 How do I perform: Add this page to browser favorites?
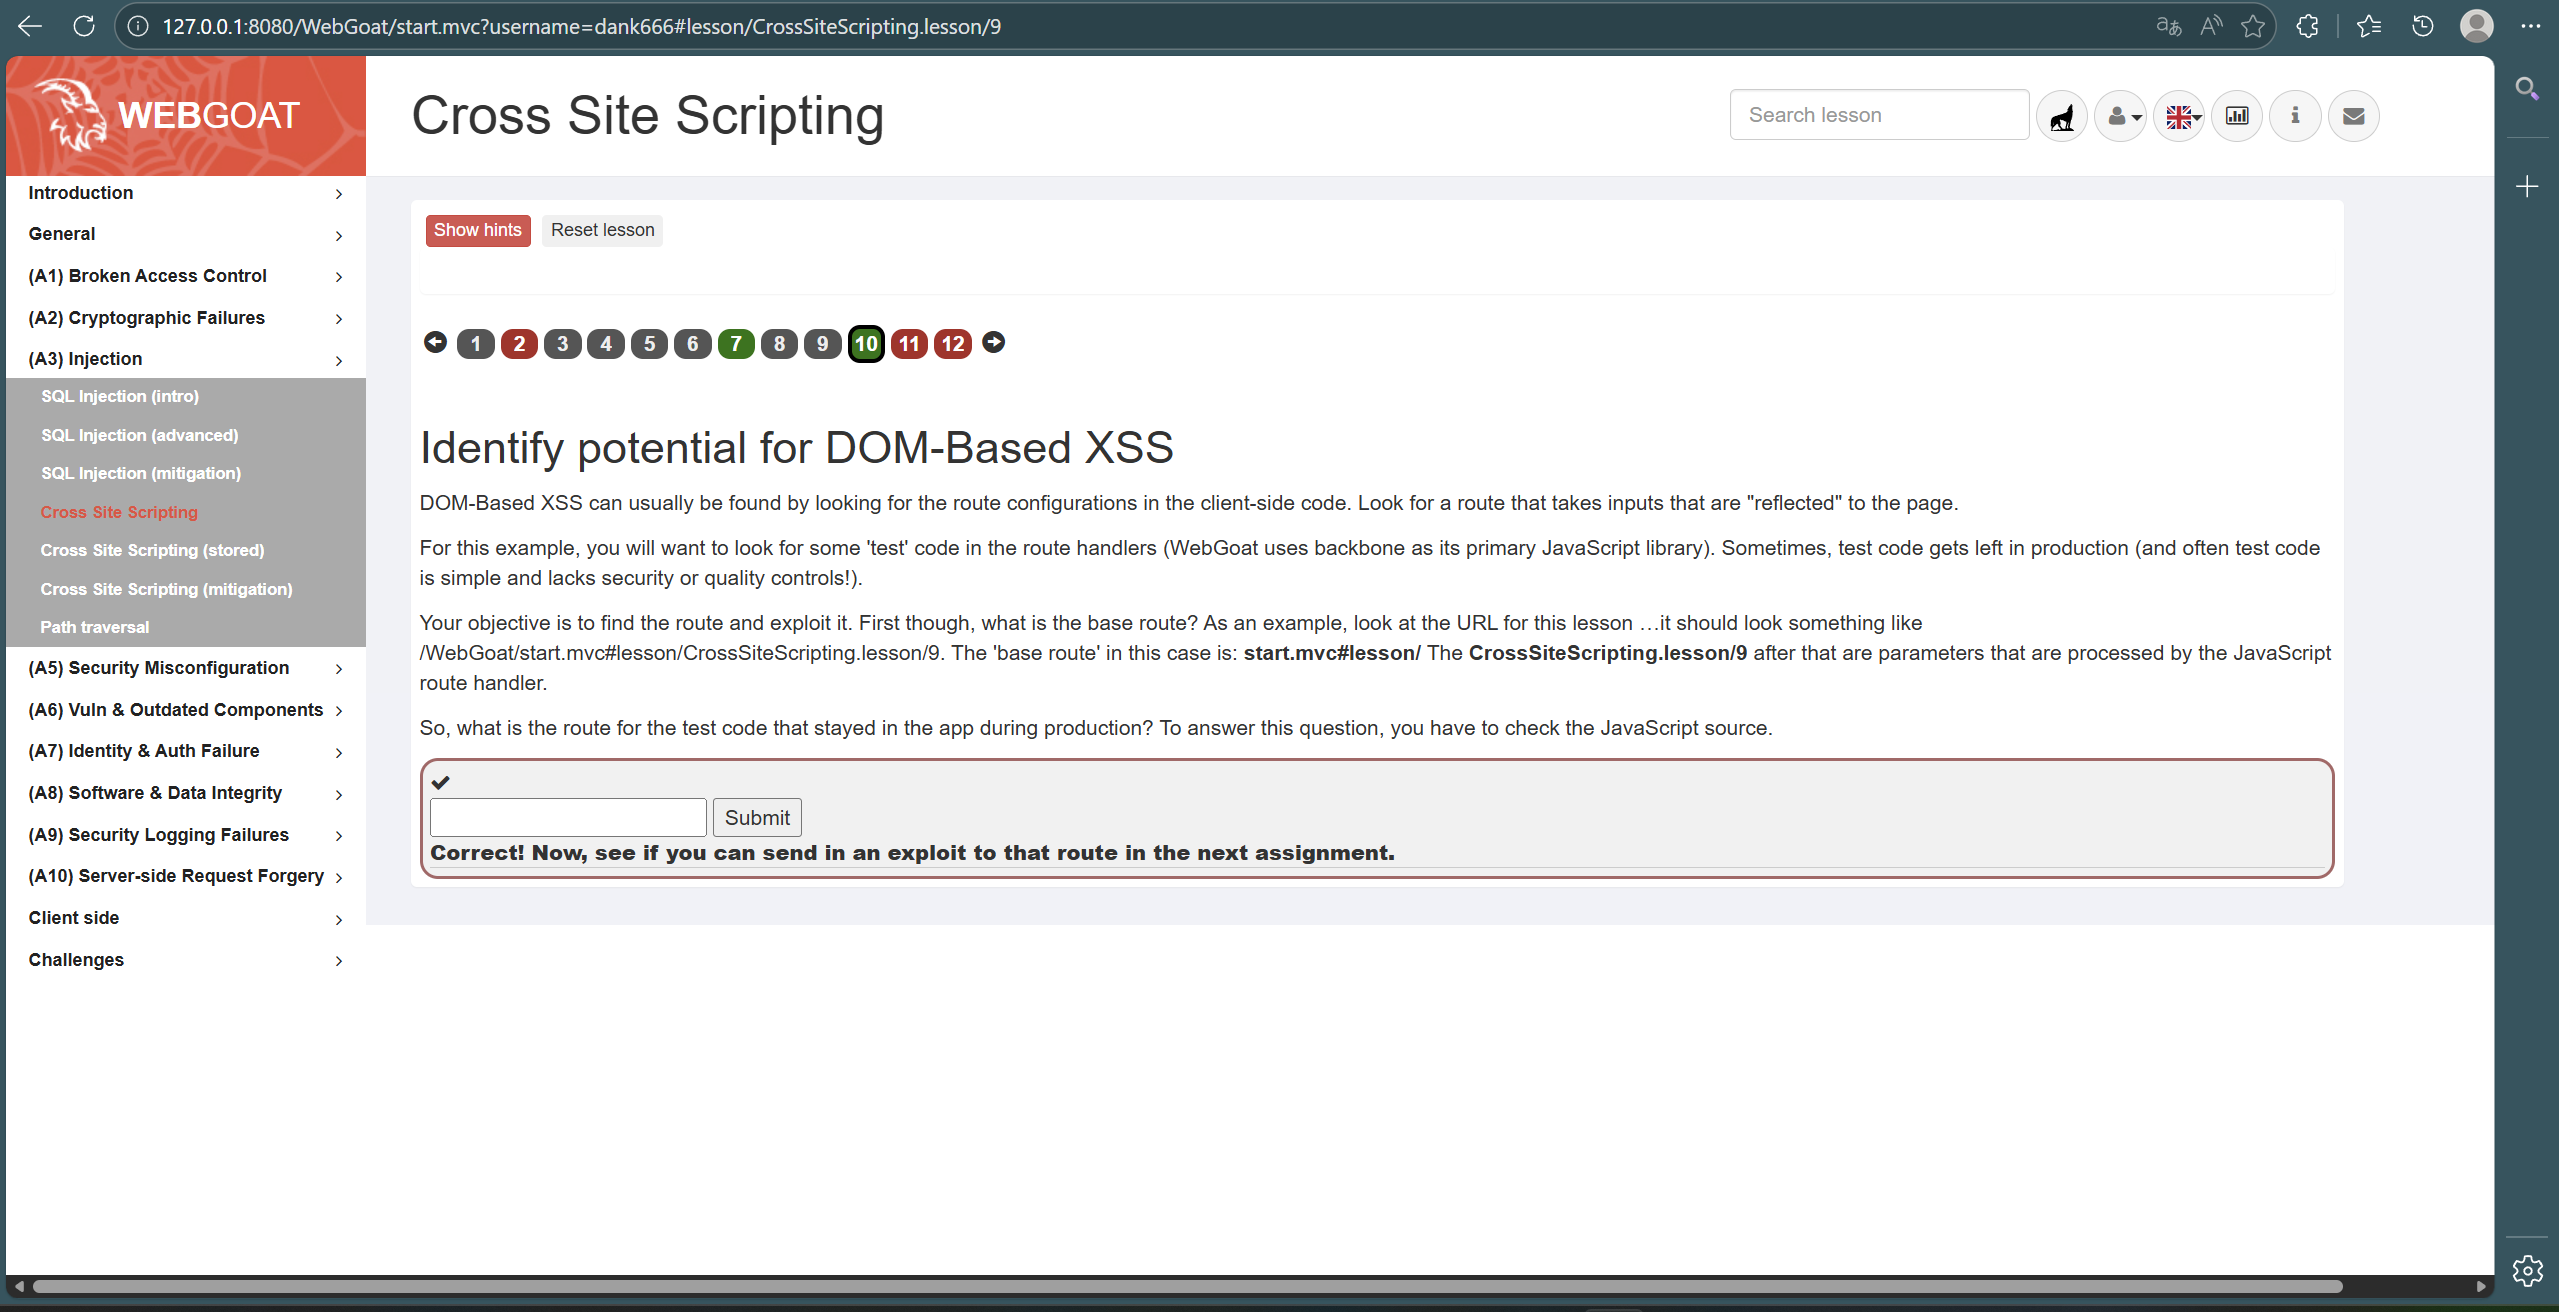point(2253,26)
